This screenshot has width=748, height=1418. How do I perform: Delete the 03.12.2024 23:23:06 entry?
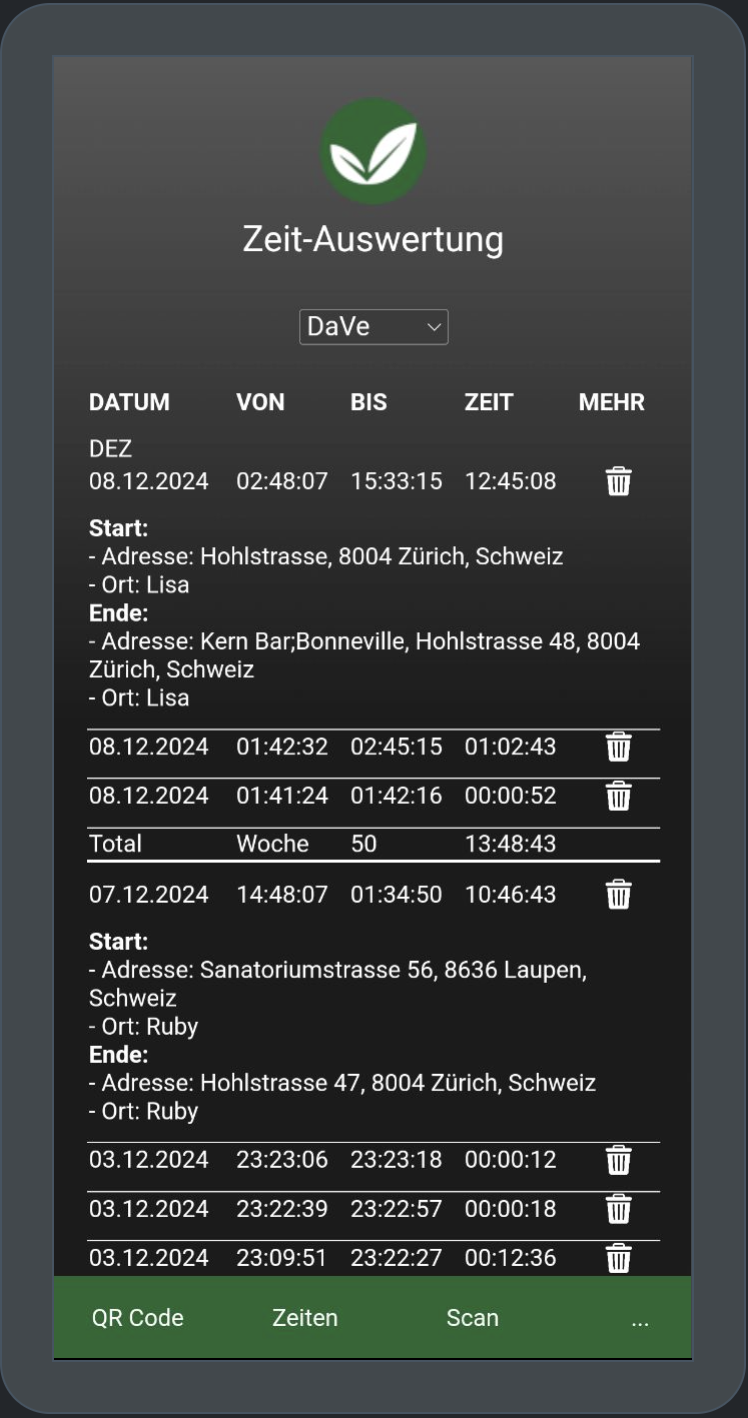point(619,1160)
